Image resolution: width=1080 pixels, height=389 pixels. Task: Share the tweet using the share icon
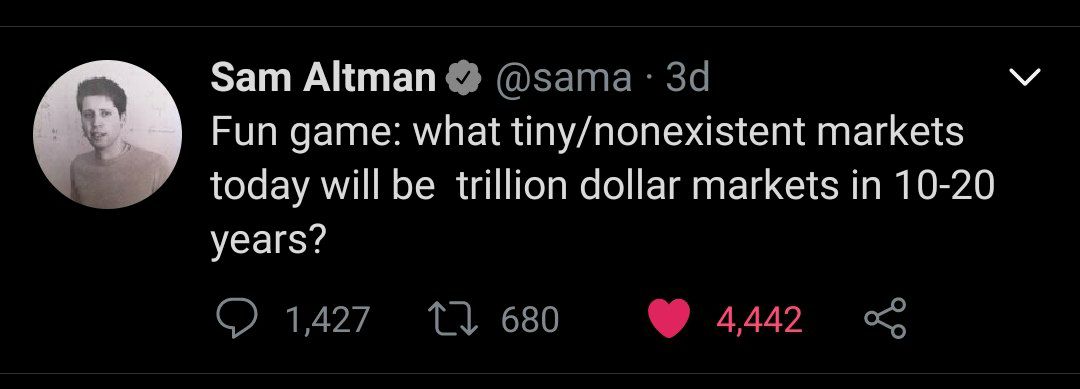tap(885, 319)
